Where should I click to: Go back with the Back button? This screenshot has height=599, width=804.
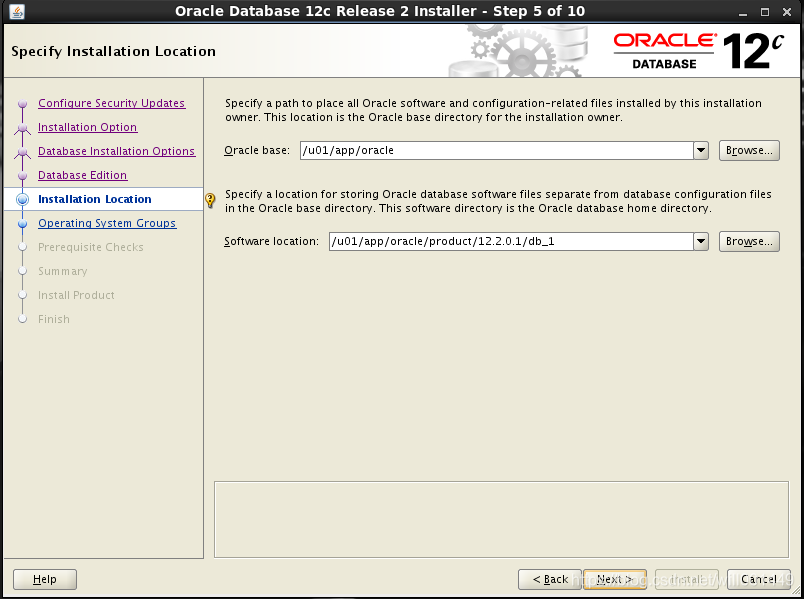pyautogui.click(x=550, y=580)
